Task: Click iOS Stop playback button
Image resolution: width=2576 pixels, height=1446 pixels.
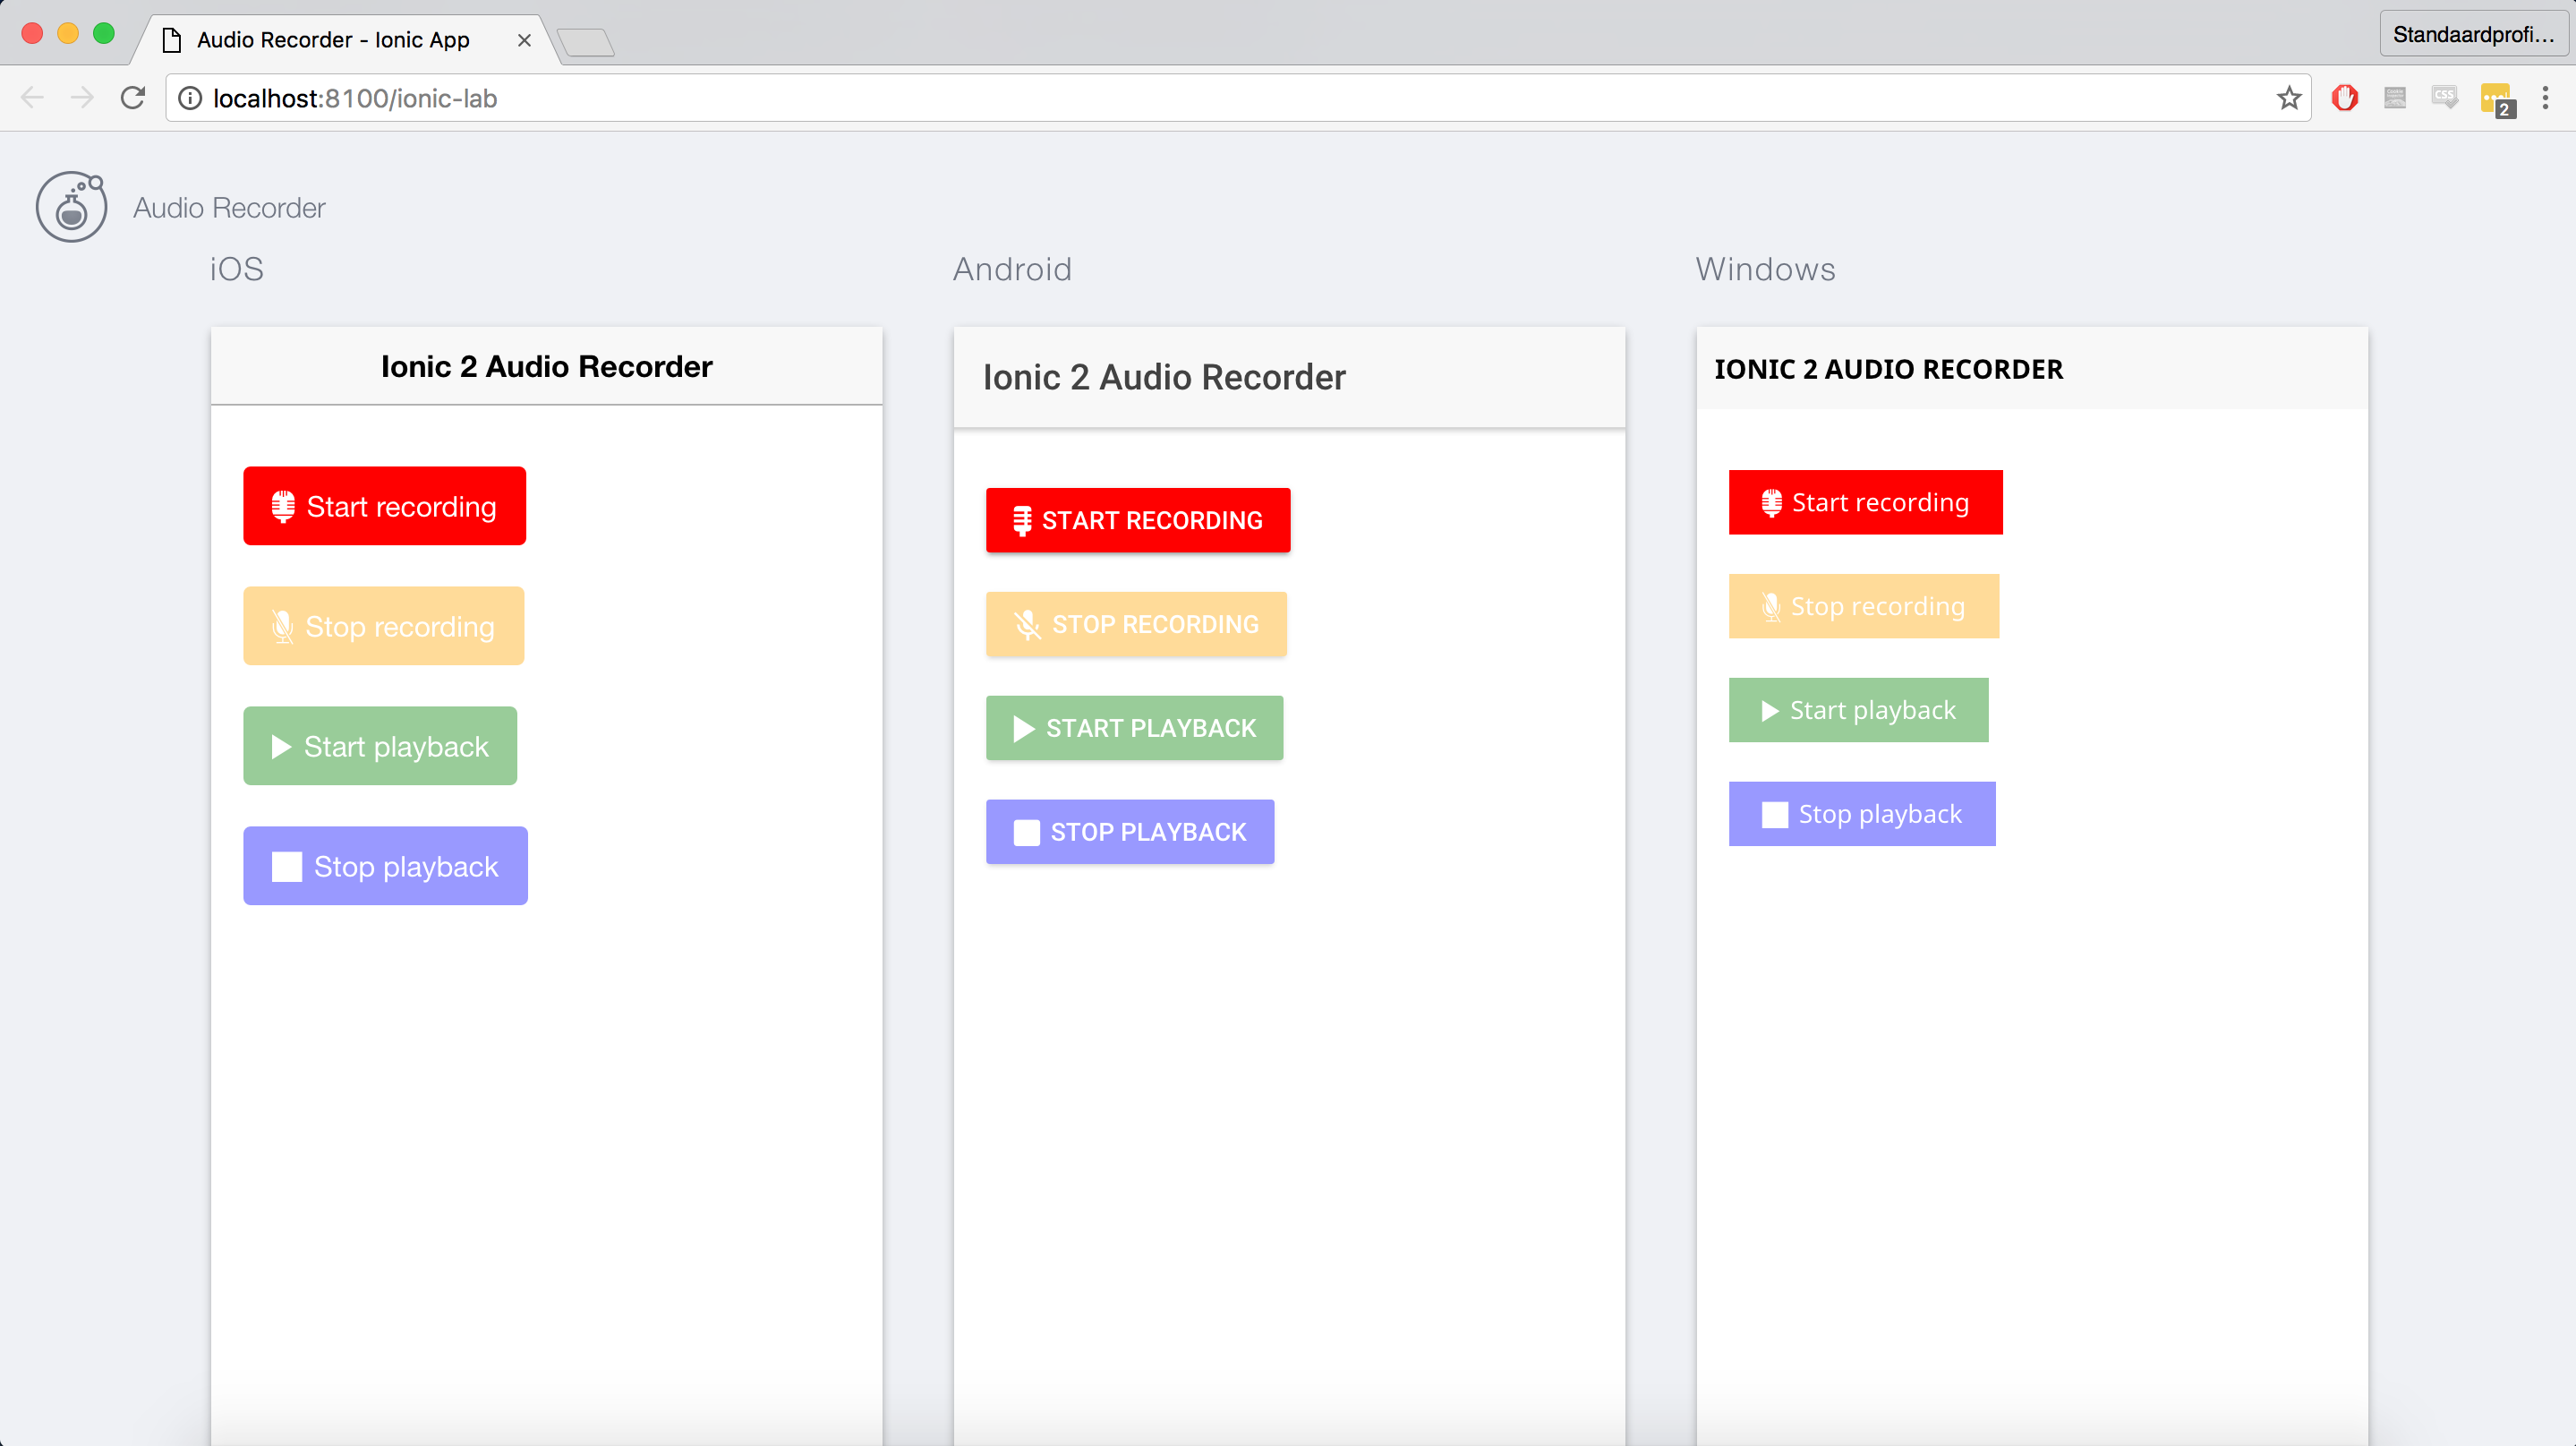Action: coord(385,866)
